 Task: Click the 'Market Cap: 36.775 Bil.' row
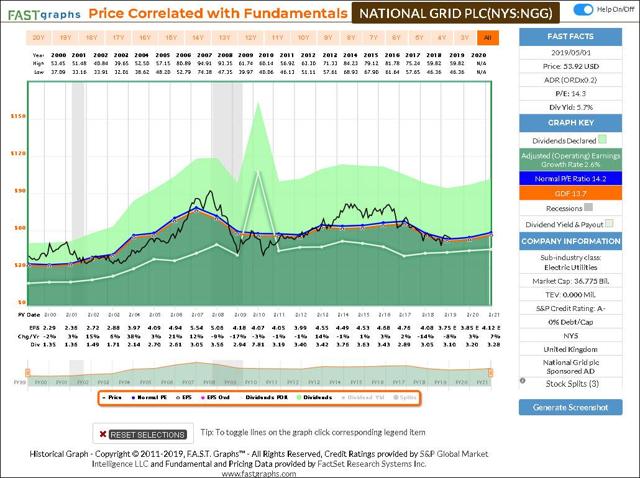click(570, 281)
